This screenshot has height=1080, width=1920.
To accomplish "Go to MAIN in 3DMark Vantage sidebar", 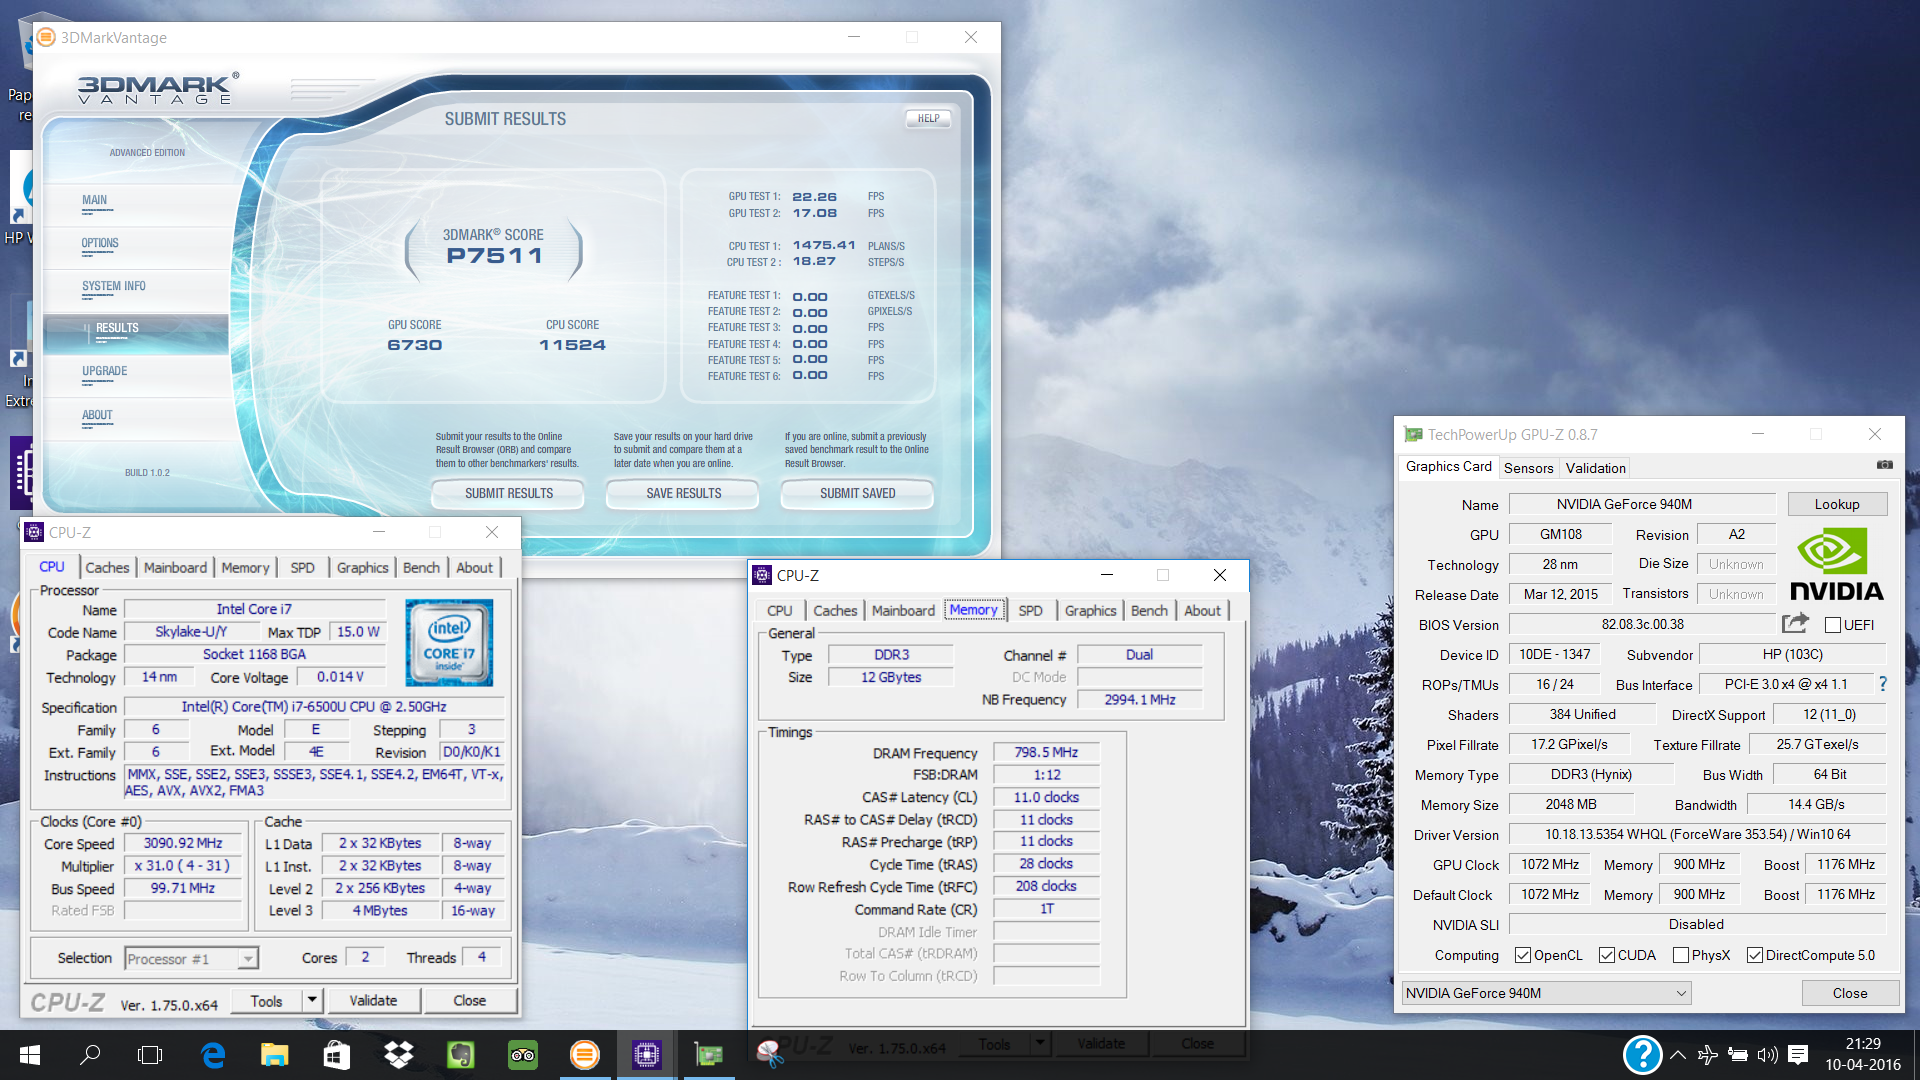I will point(94,200).
